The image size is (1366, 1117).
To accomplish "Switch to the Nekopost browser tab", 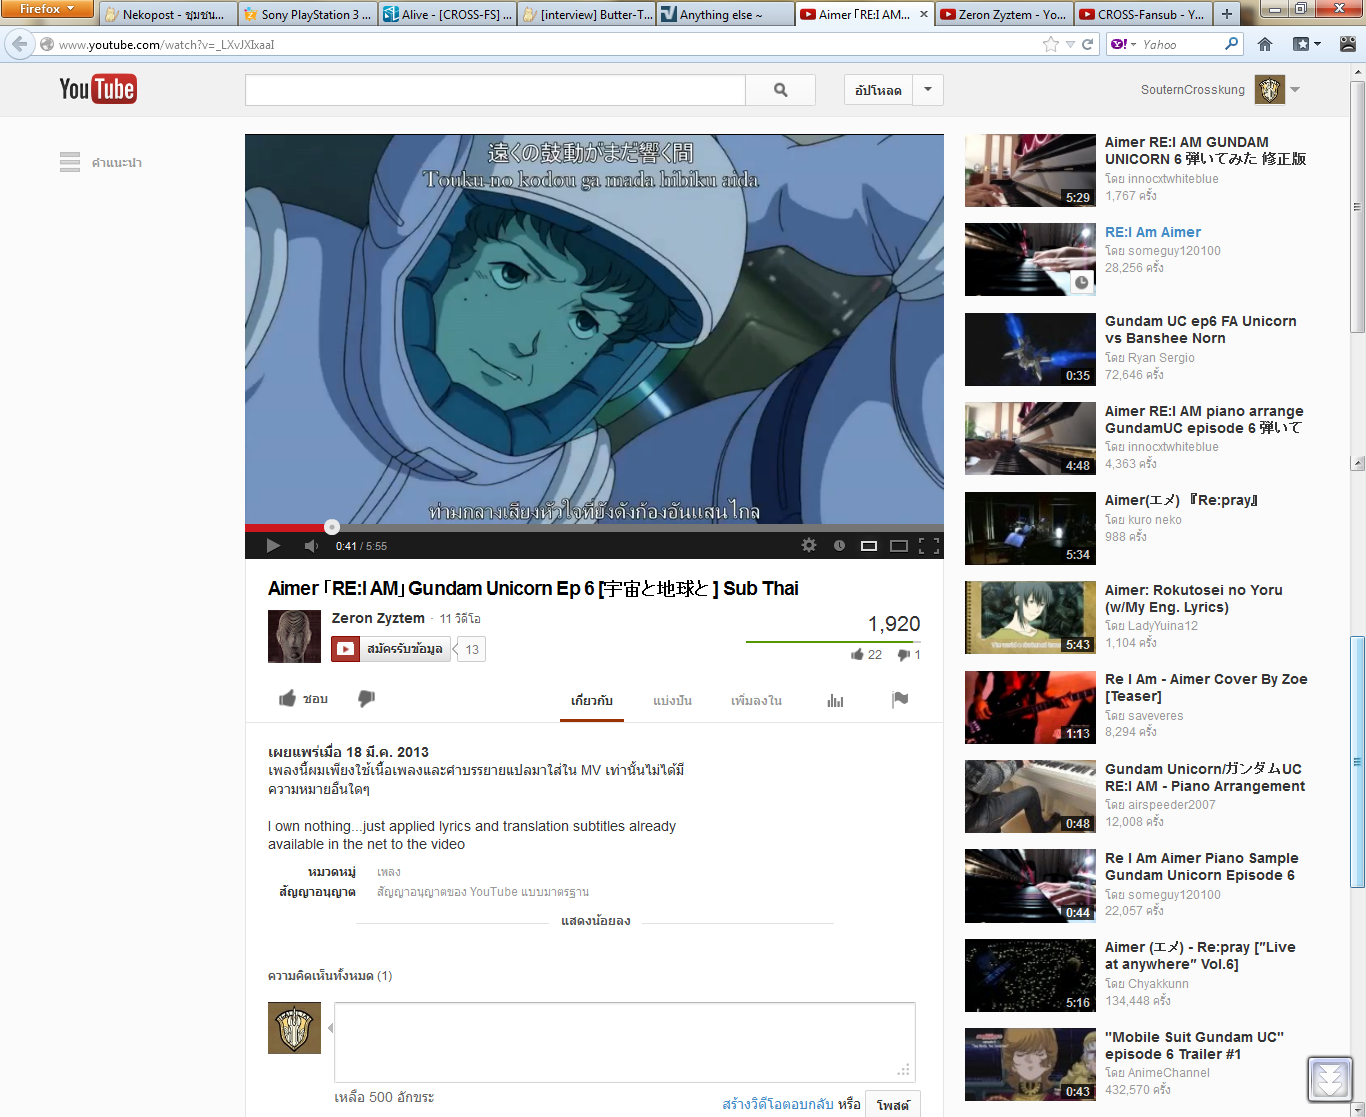I will (x=168, y=14).
